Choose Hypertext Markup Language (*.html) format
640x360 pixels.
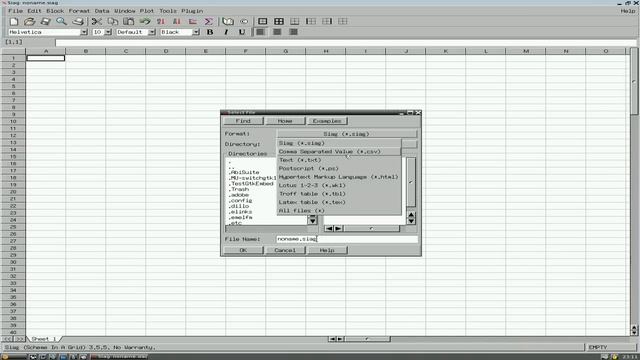339,177
